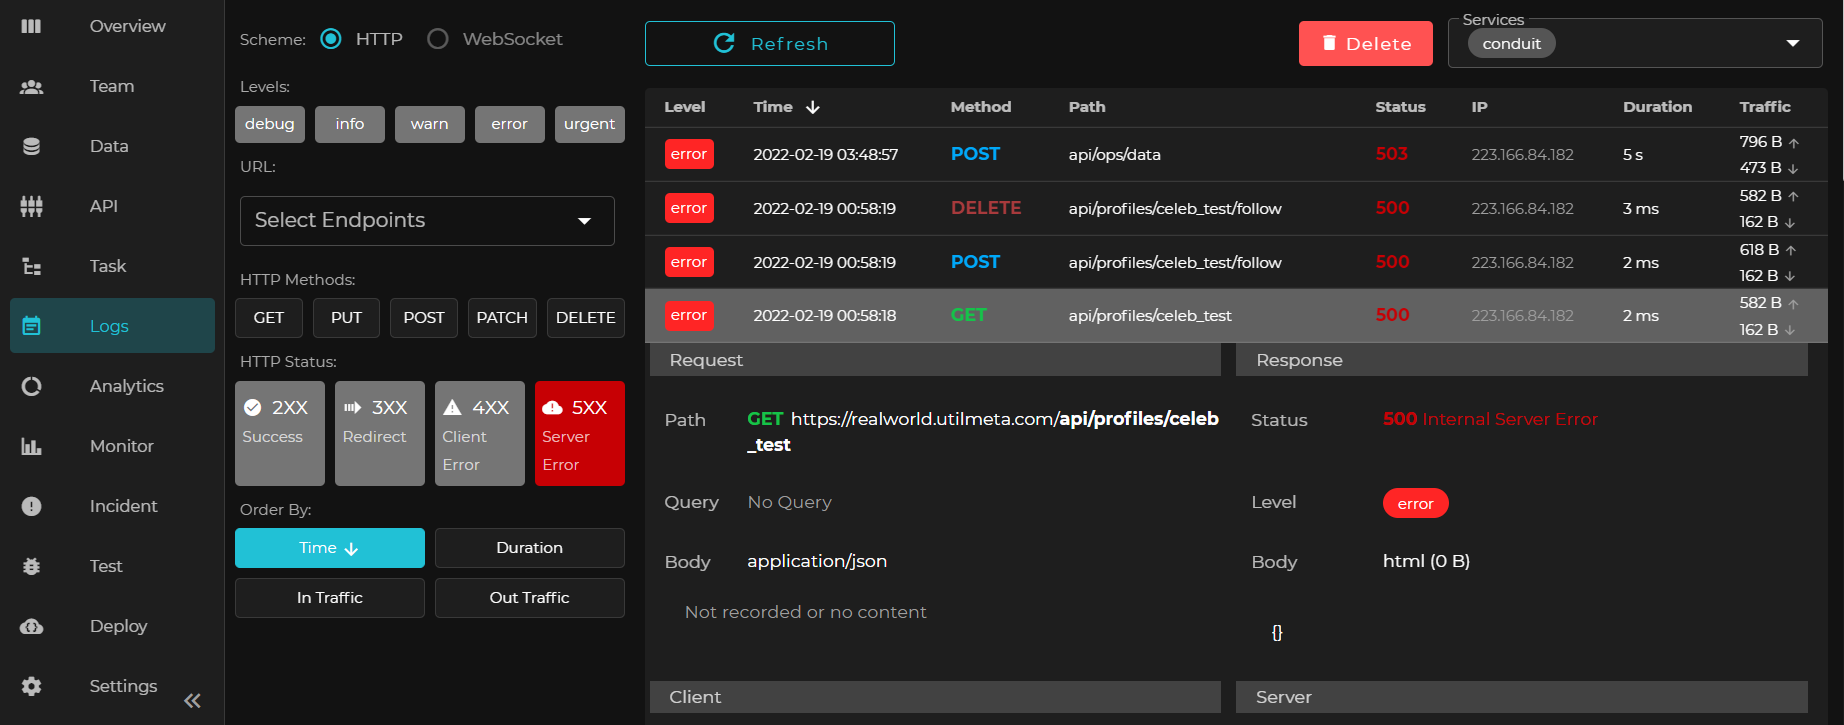This screenshot has width=1844, height=725.
Task: Open the Team menu item
Action: (112, 86)
